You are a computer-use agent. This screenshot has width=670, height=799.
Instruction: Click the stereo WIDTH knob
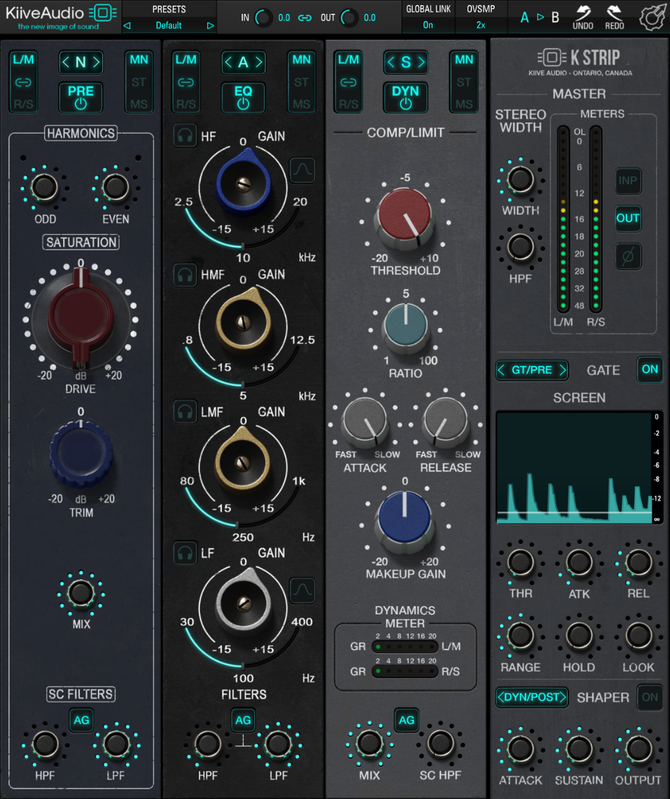[x=520, y=179]
